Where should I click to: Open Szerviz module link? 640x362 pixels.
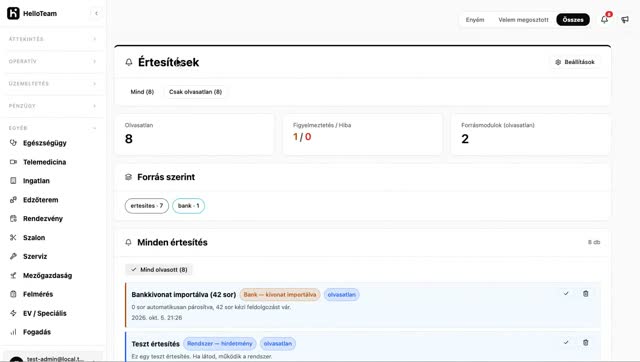[35, 256]
